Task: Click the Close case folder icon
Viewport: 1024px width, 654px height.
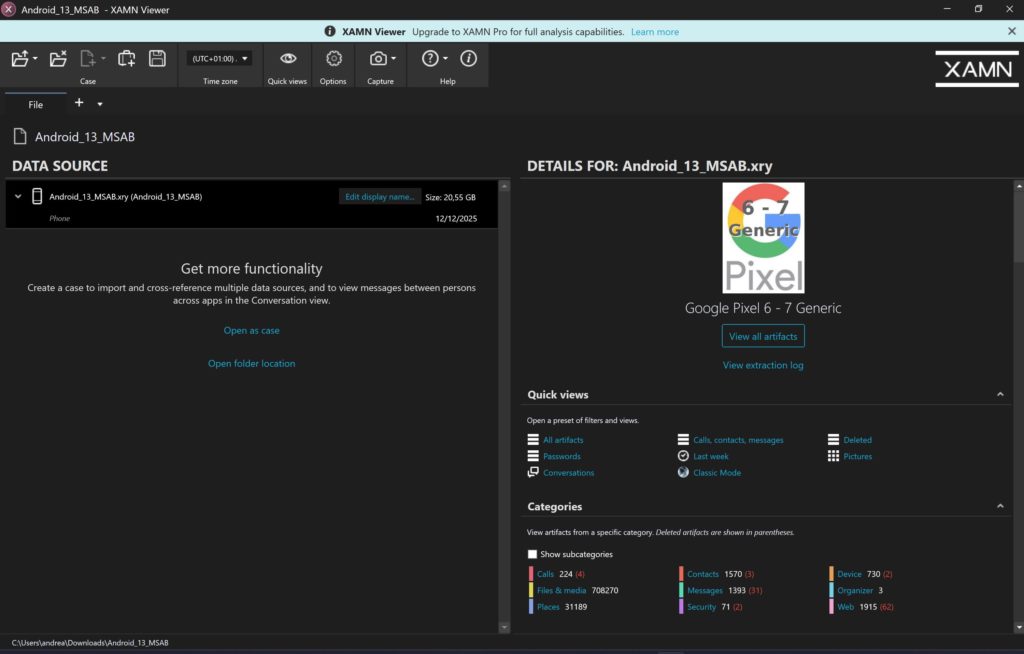Action: 58,59
